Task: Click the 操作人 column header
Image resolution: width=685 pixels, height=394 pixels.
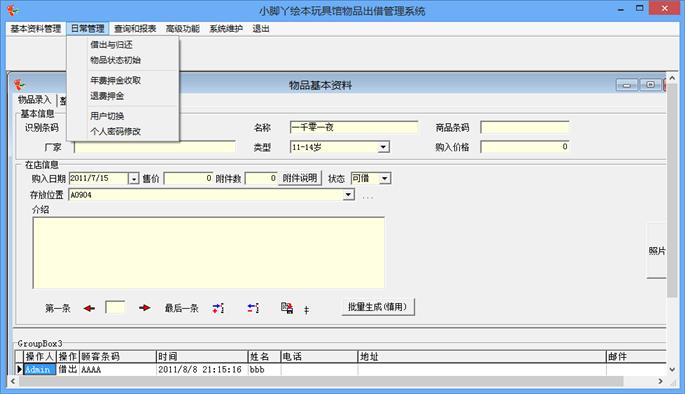Action: point(40,356)
